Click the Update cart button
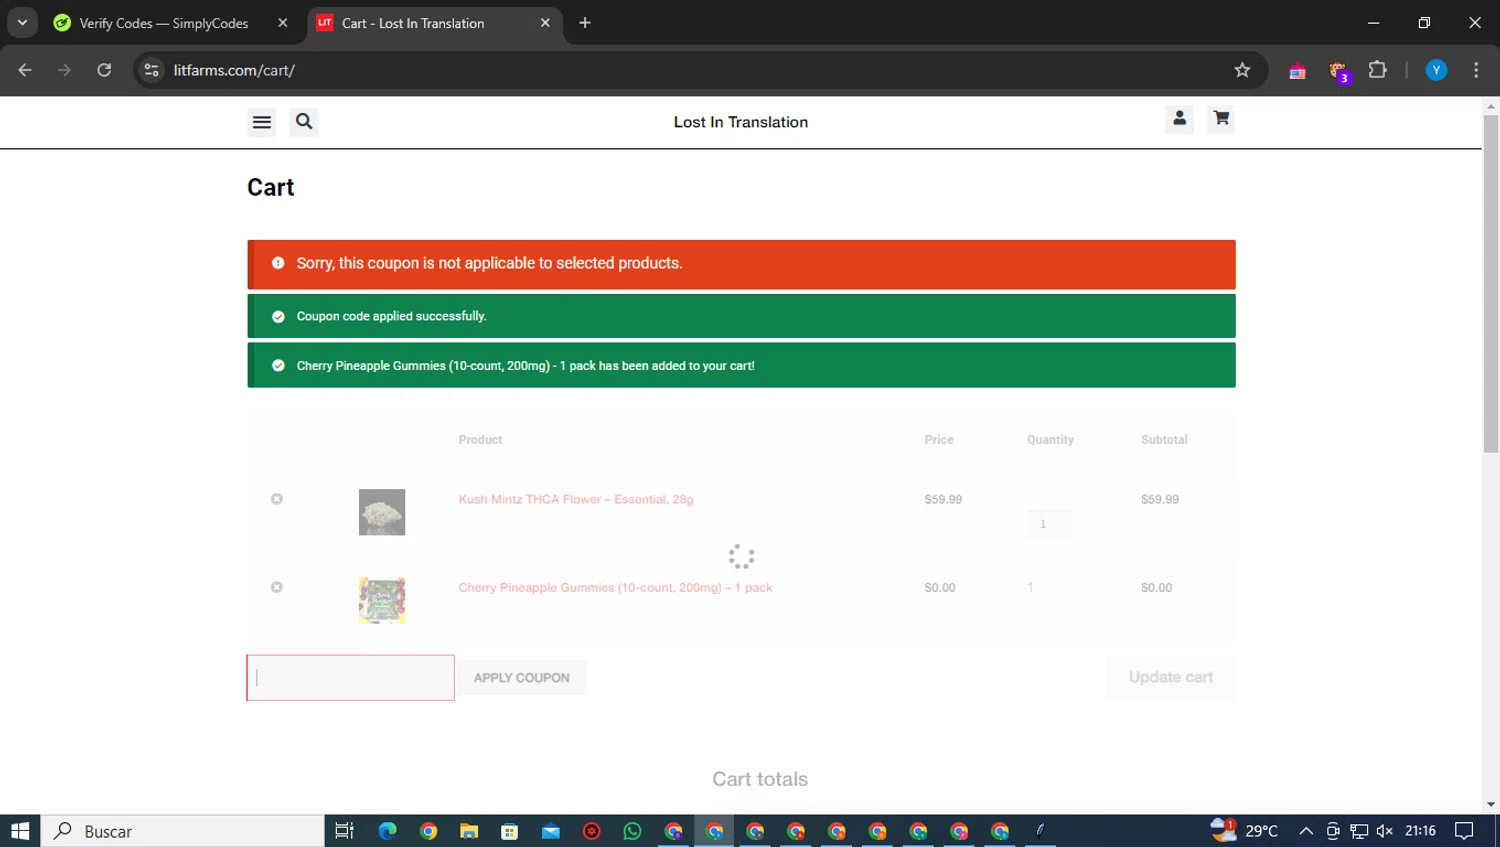 [x=1171, y=677]
